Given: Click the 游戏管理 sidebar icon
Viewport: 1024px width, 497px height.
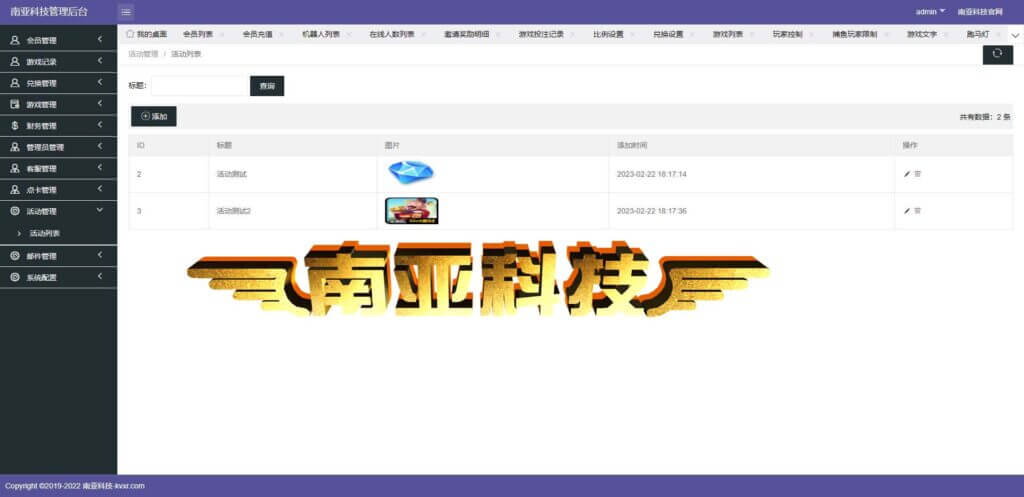Looking at the screenshot, I should 15,104.
